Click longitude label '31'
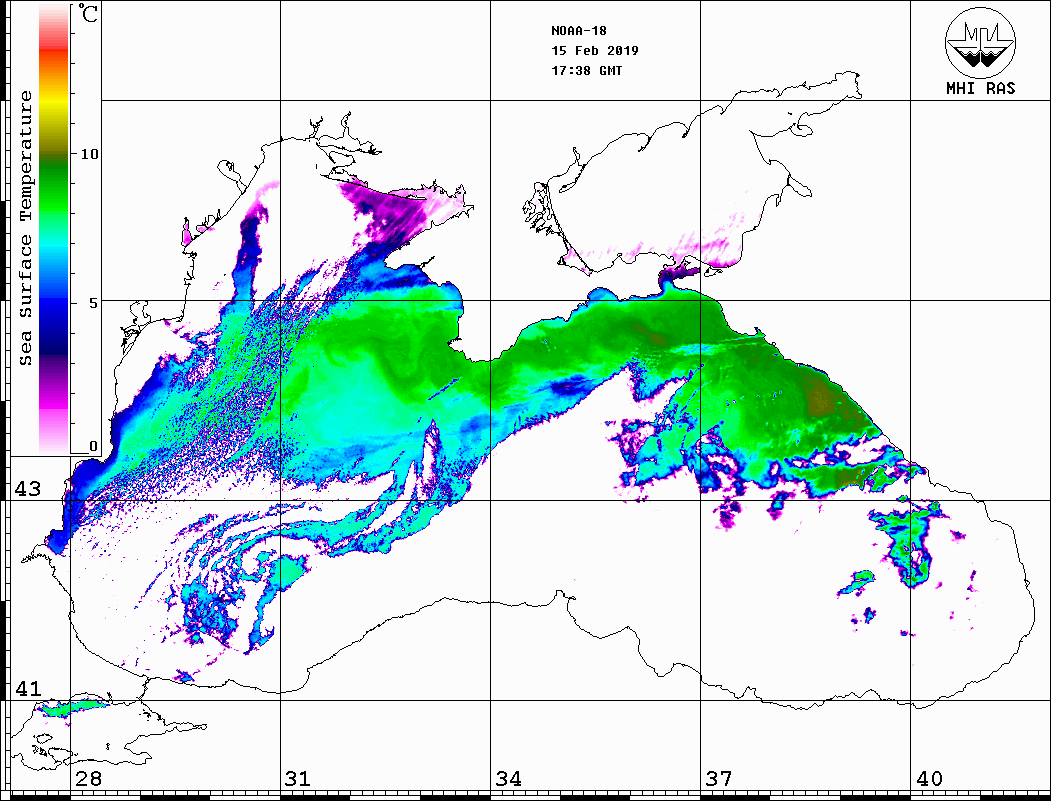 tap(298, 779)
